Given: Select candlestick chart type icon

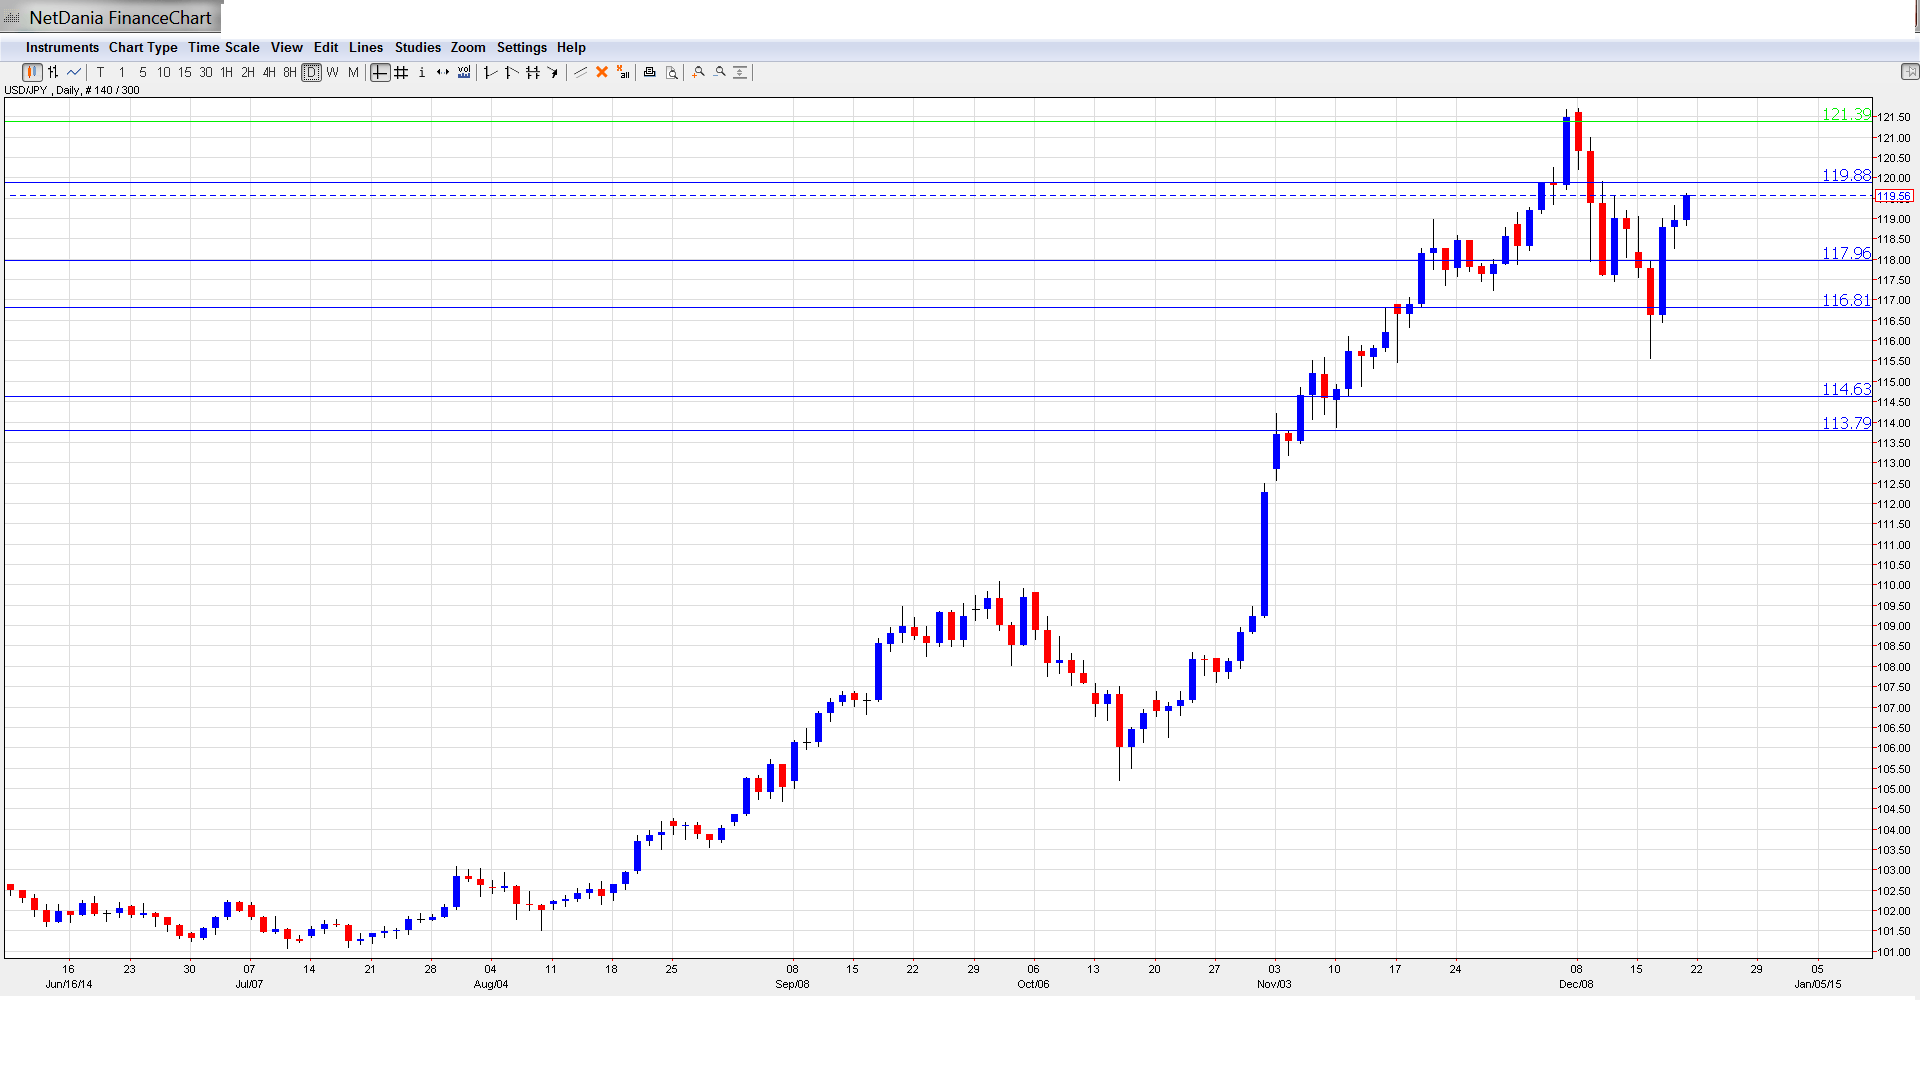Looking at the screenshot, I should [32, 72].
